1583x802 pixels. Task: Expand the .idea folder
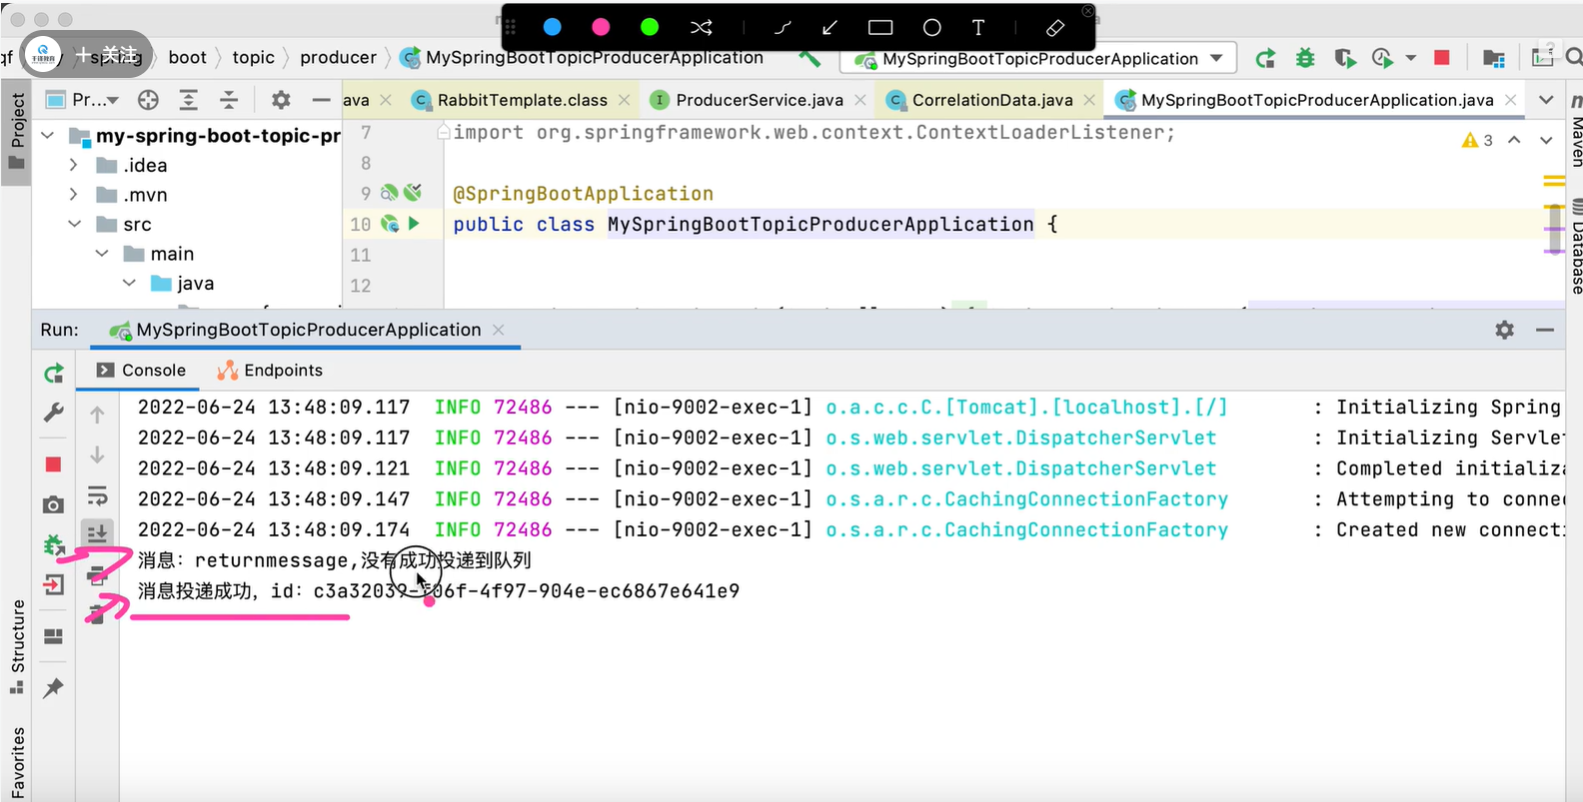click(73, 165)
